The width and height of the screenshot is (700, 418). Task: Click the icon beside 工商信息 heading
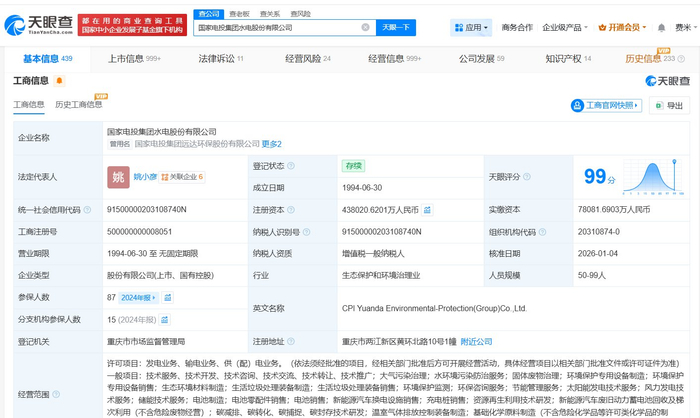pyautogui.click(x=57, y=81)
